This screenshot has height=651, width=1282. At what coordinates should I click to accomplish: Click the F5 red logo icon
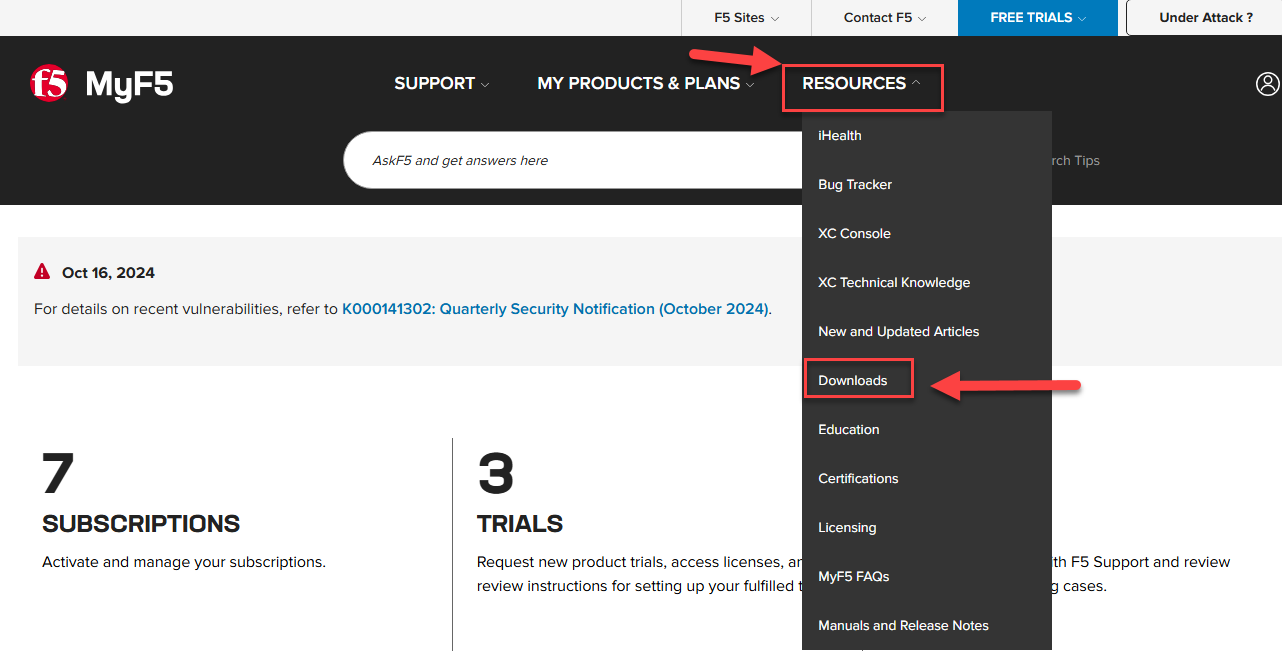pos(49,84)
